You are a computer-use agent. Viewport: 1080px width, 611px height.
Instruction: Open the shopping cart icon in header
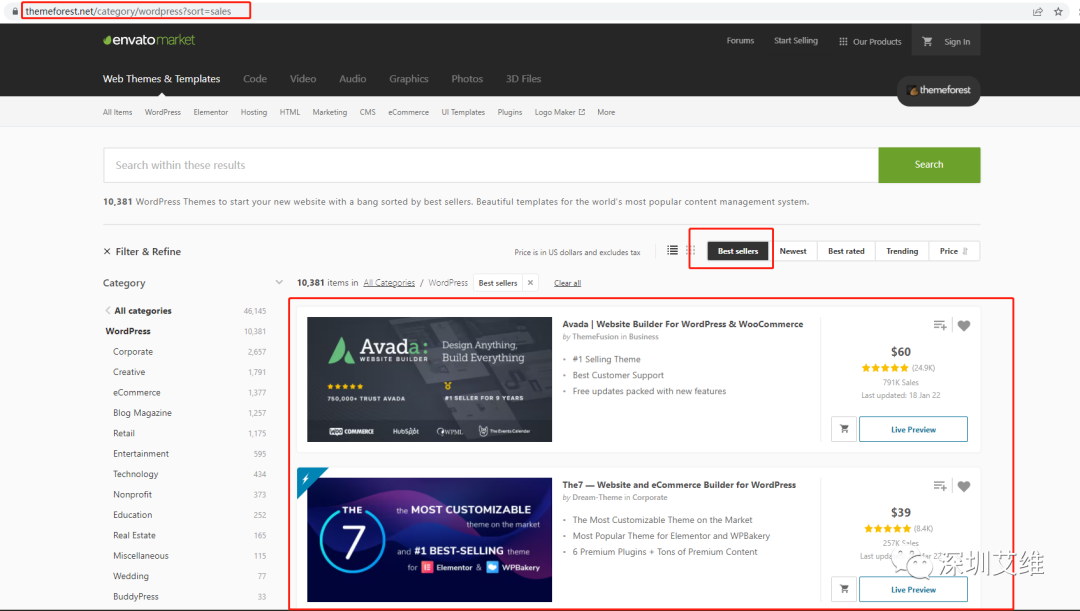[x=927, y=41]
